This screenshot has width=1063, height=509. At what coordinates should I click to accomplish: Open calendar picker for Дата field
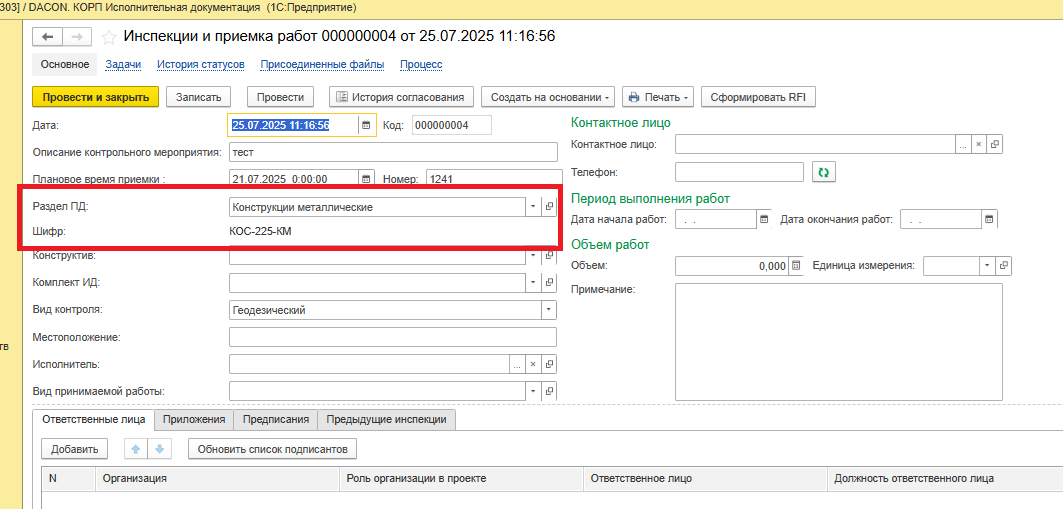366,125
